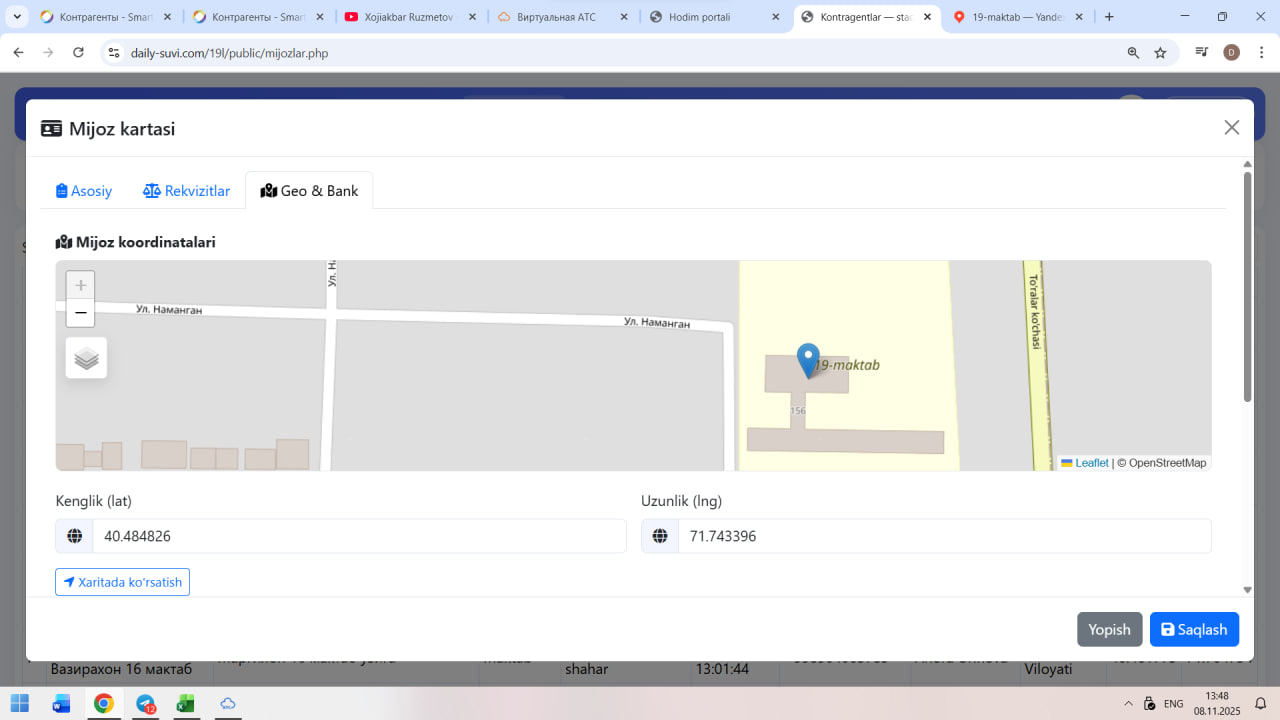Click the USB device icon in system tray
The image size is (1280, 720).
1150,703
